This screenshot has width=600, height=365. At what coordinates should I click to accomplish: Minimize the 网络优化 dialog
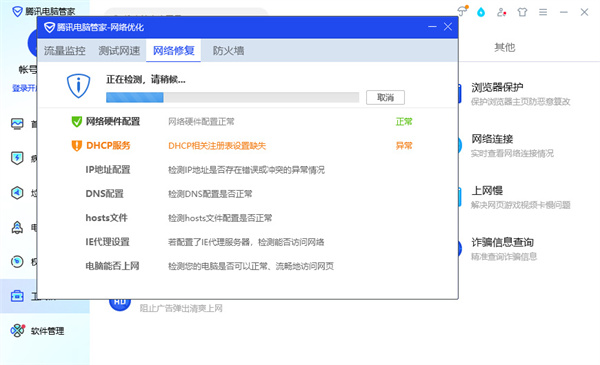(x=432, y=27)
